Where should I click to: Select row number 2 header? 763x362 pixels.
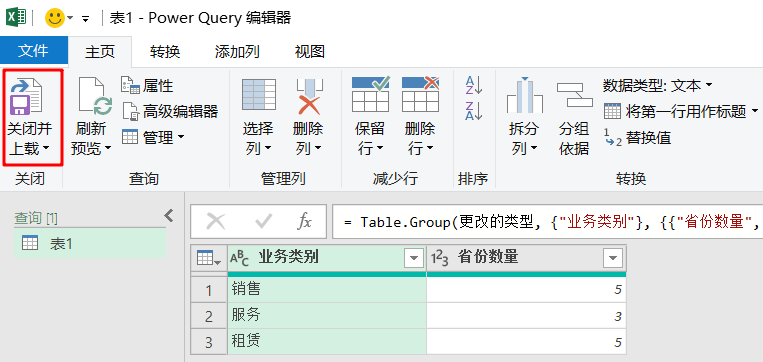tap(209, 316)
